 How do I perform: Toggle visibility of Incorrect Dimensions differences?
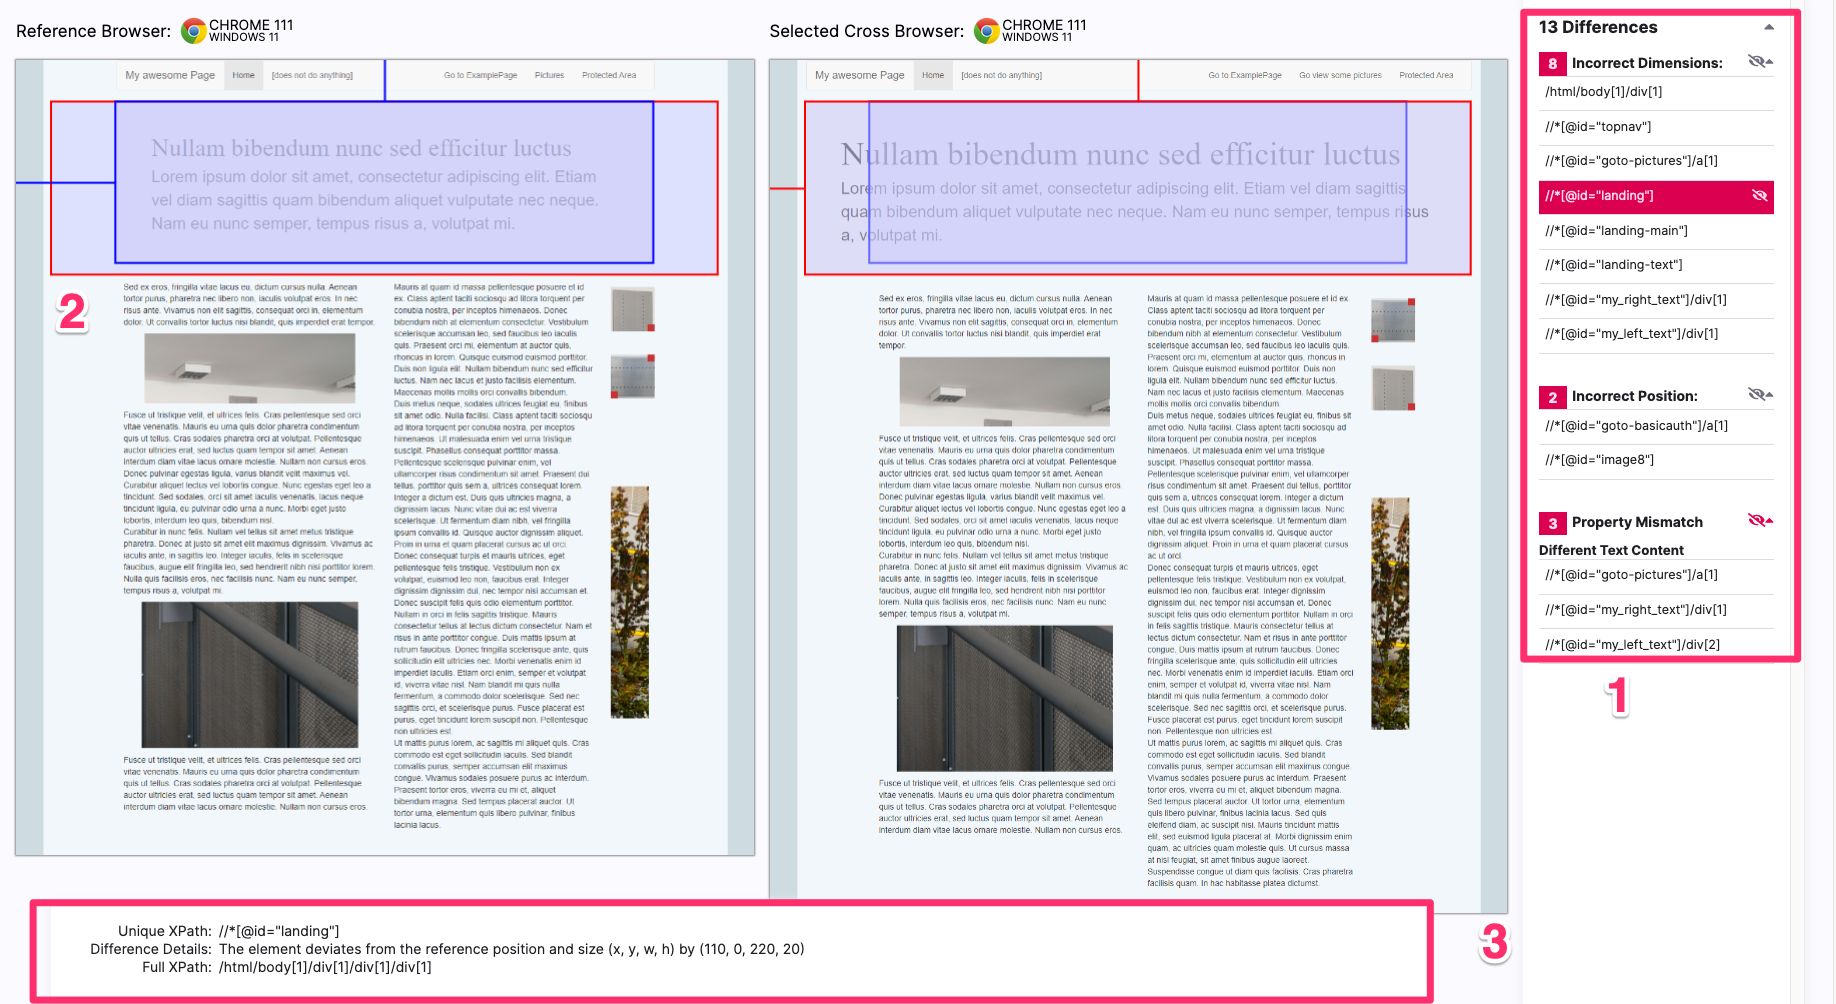pos(1756,62)
